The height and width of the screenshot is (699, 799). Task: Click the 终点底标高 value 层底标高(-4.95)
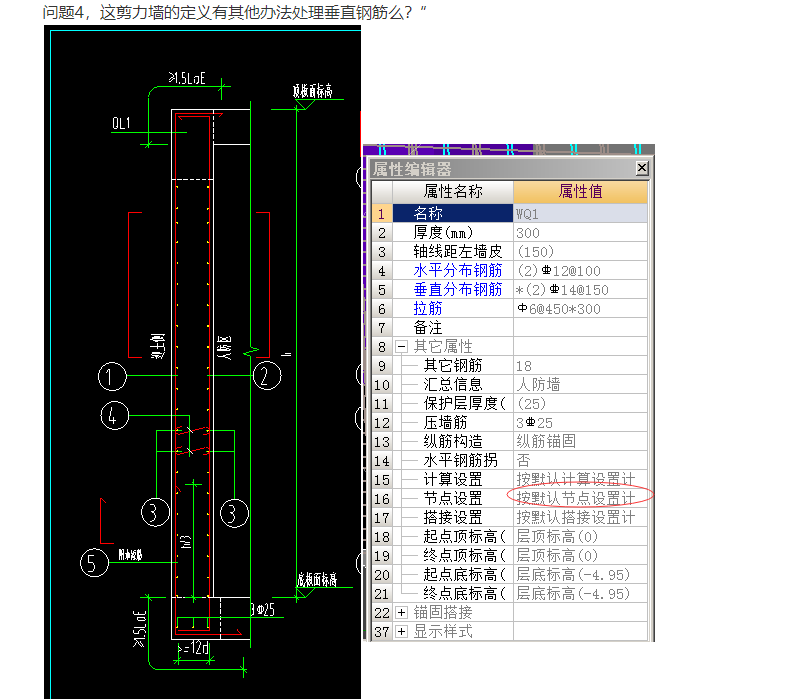(580, 594)
